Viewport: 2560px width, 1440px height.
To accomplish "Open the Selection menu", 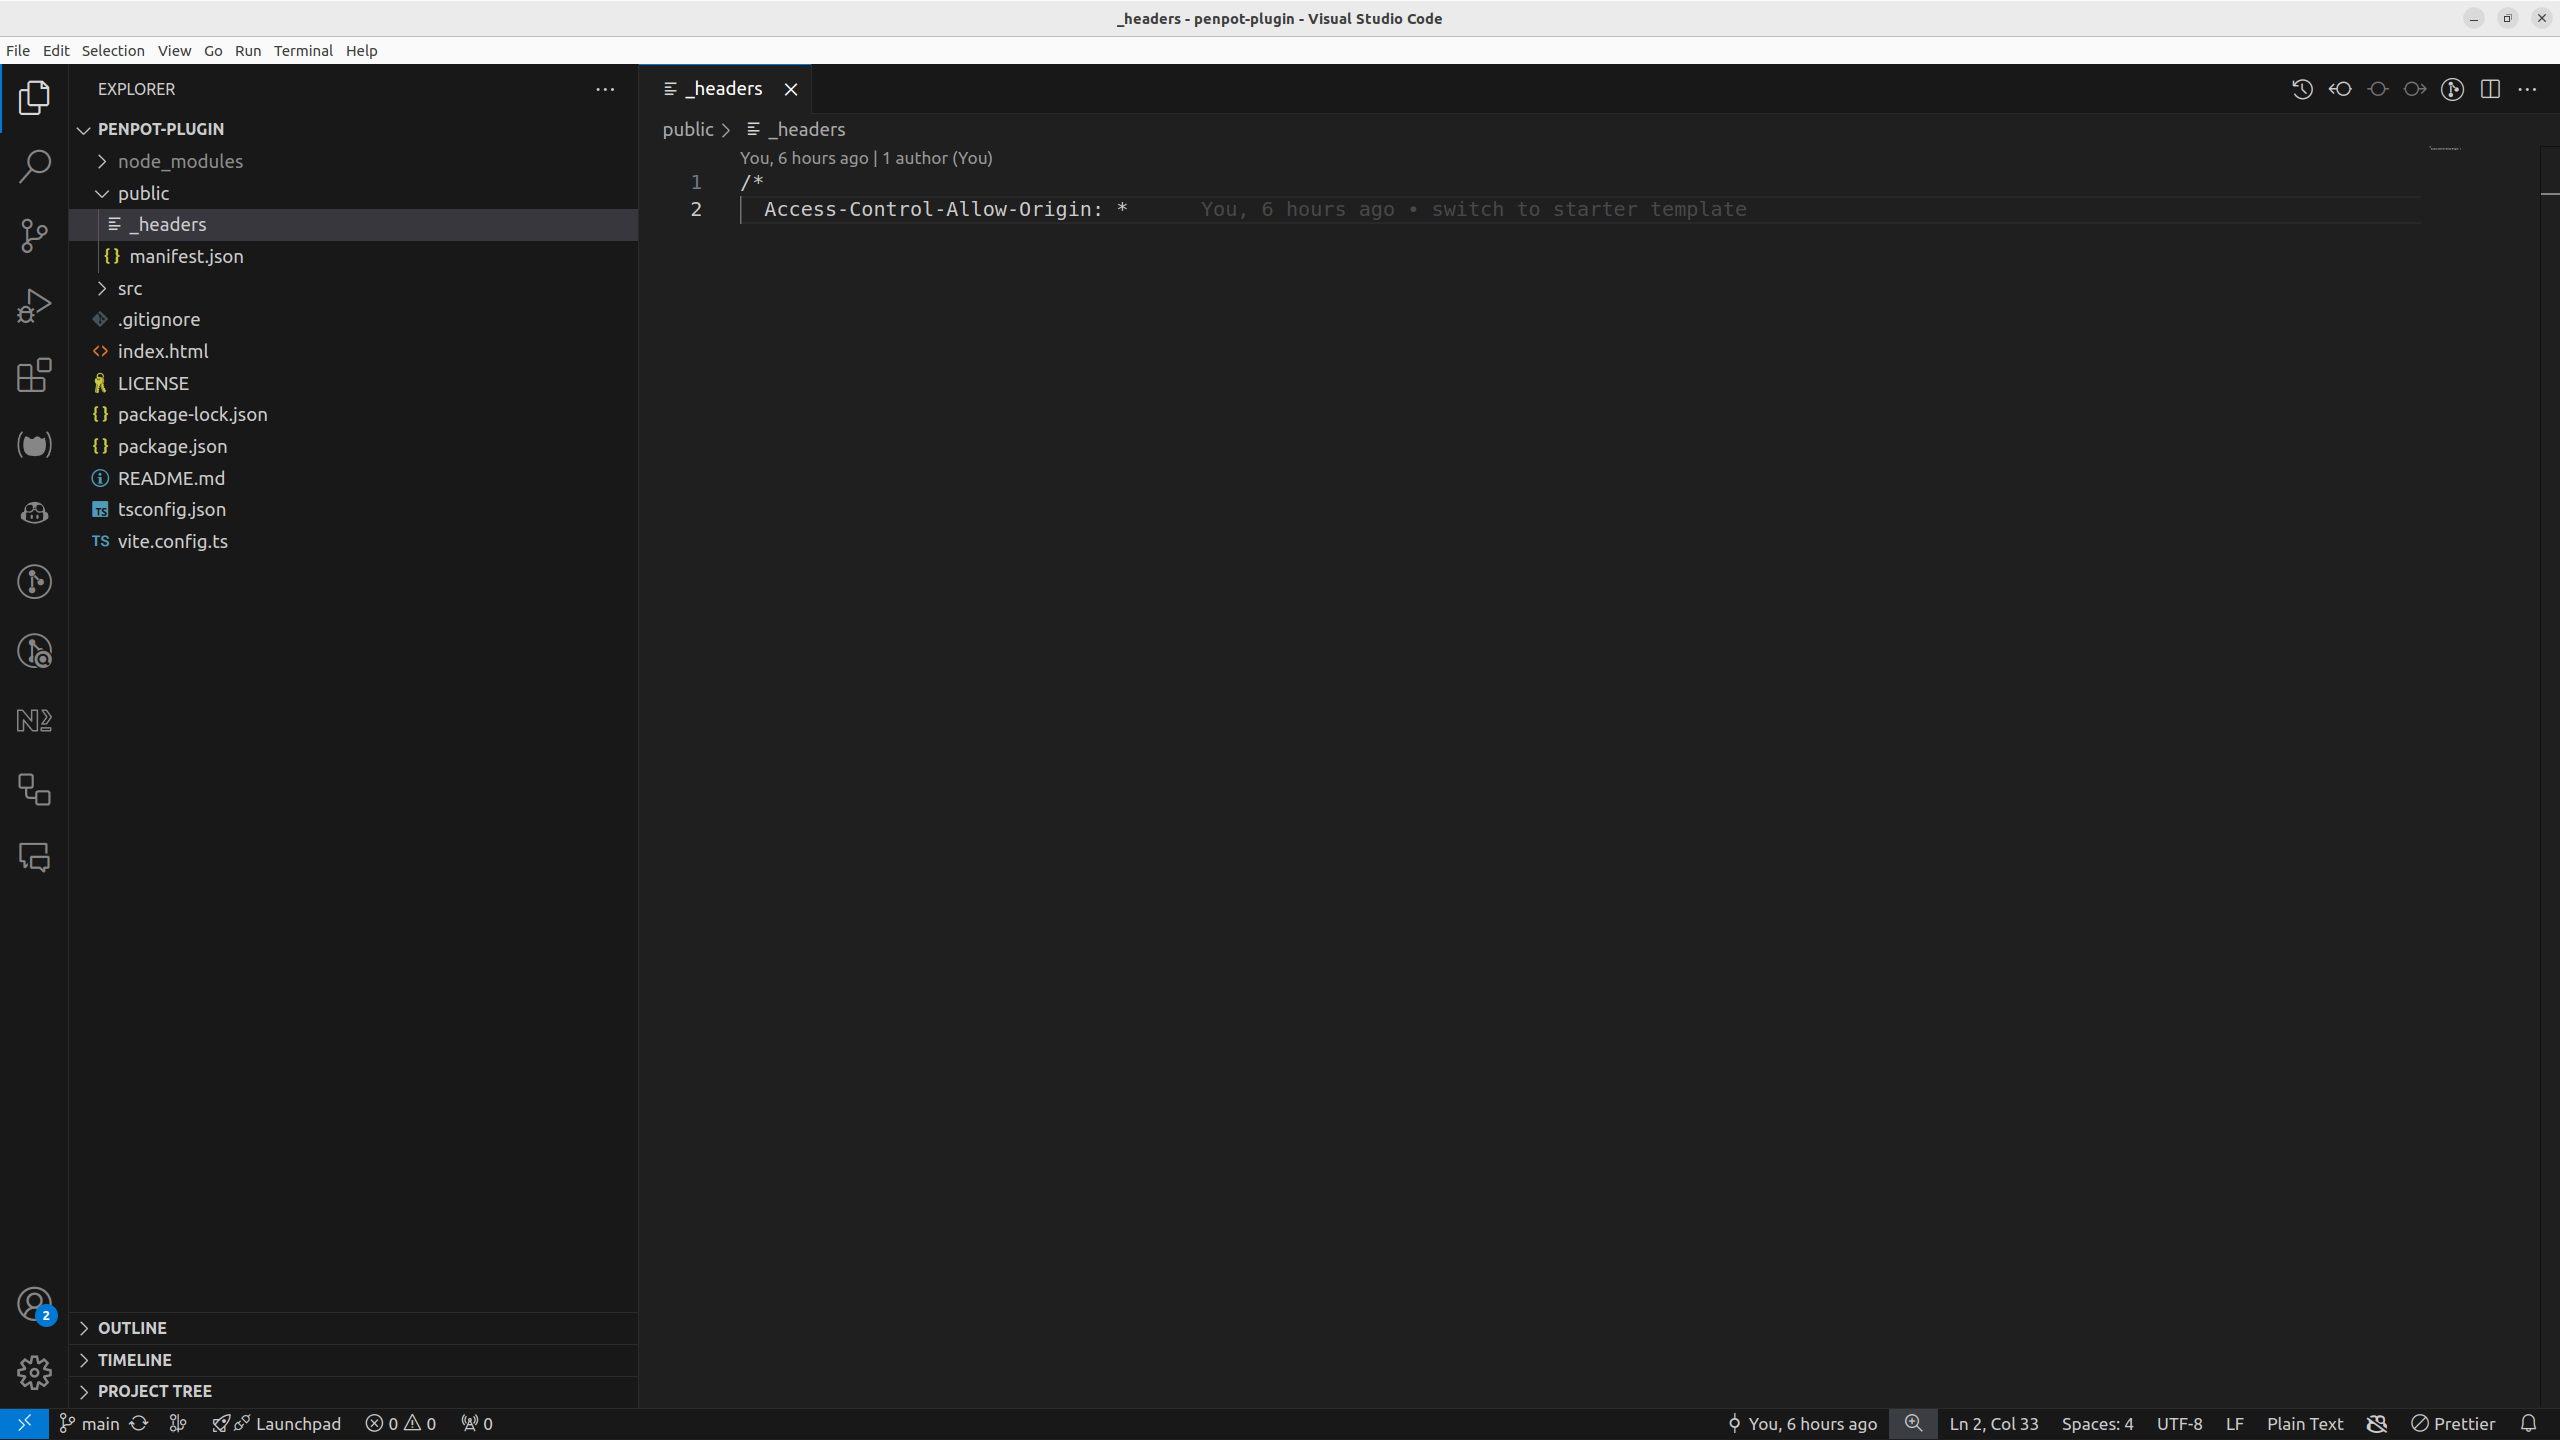I will (x=113, y=51).
